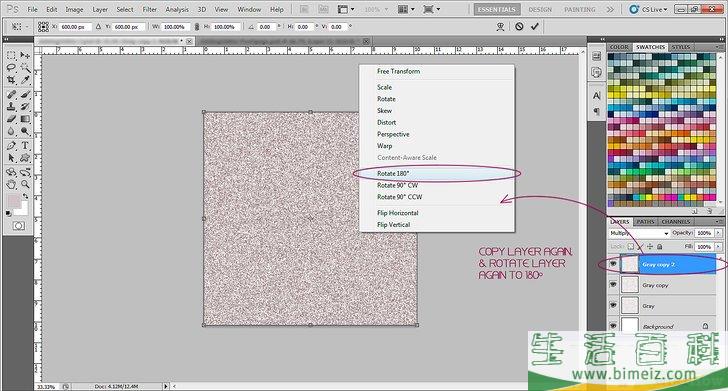Select the Move tool
The width and height of the screenshot is (728, 391).
point(25,56)
